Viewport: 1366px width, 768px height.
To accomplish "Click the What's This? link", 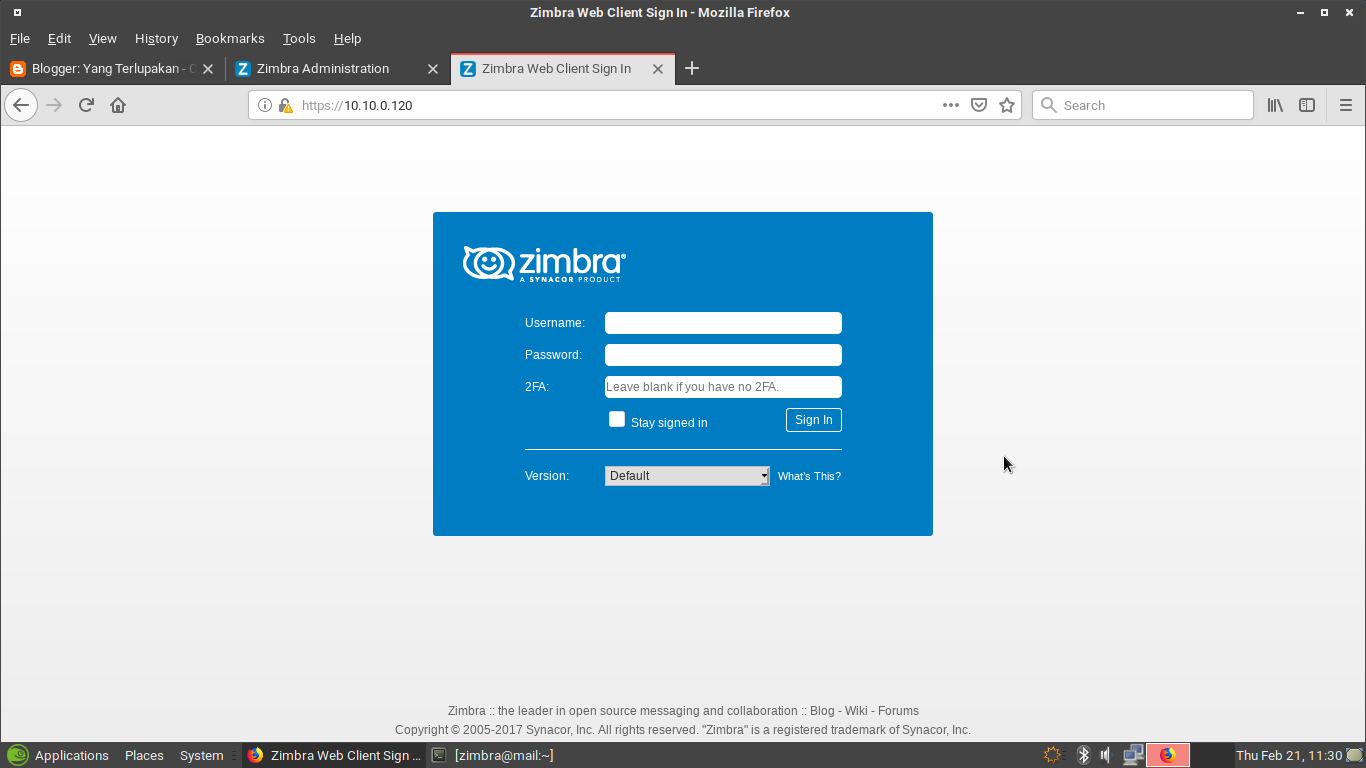I will pyautogui.click(x=809, y=476).
